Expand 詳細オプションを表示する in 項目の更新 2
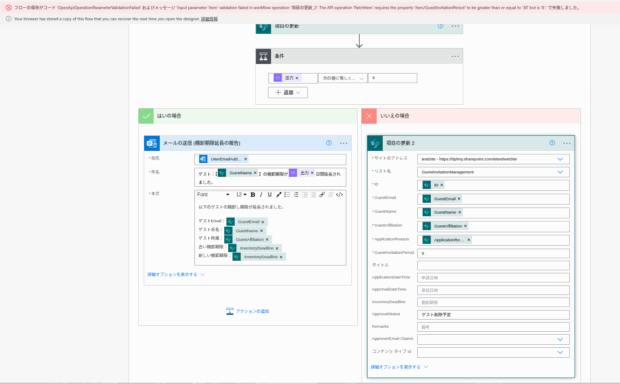The width and height of the screenshot is (620, 384). point(399,367)
